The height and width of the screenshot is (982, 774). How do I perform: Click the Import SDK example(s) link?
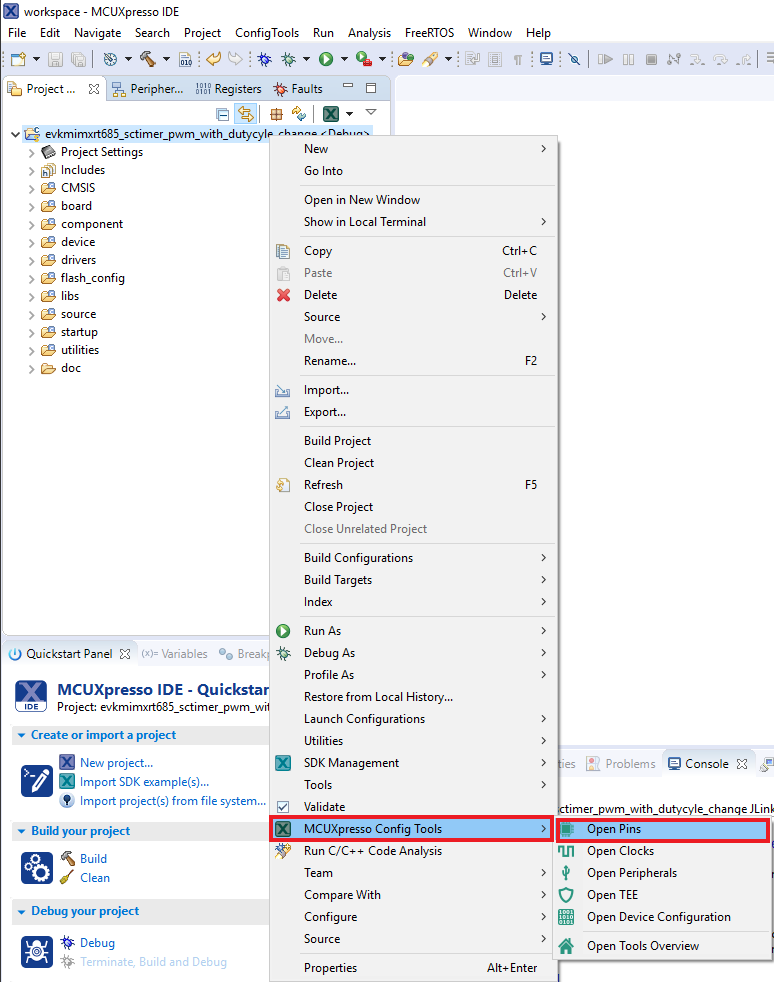pyautogui.click(x=144, y=782)
